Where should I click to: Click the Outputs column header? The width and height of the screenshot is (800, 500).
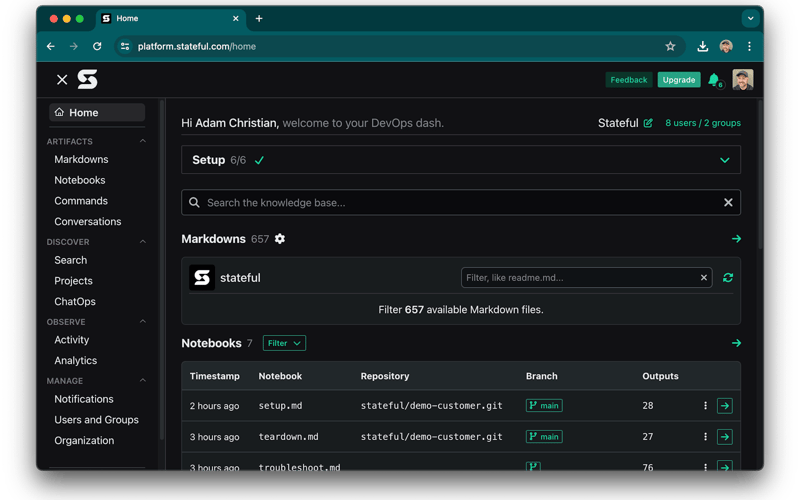660,376
